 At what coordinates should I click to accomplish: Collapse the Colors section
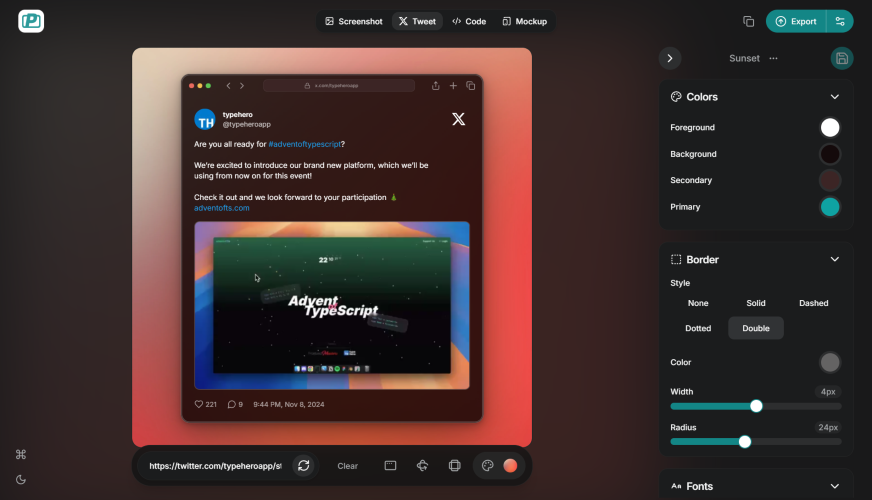[x=834, y=97]
